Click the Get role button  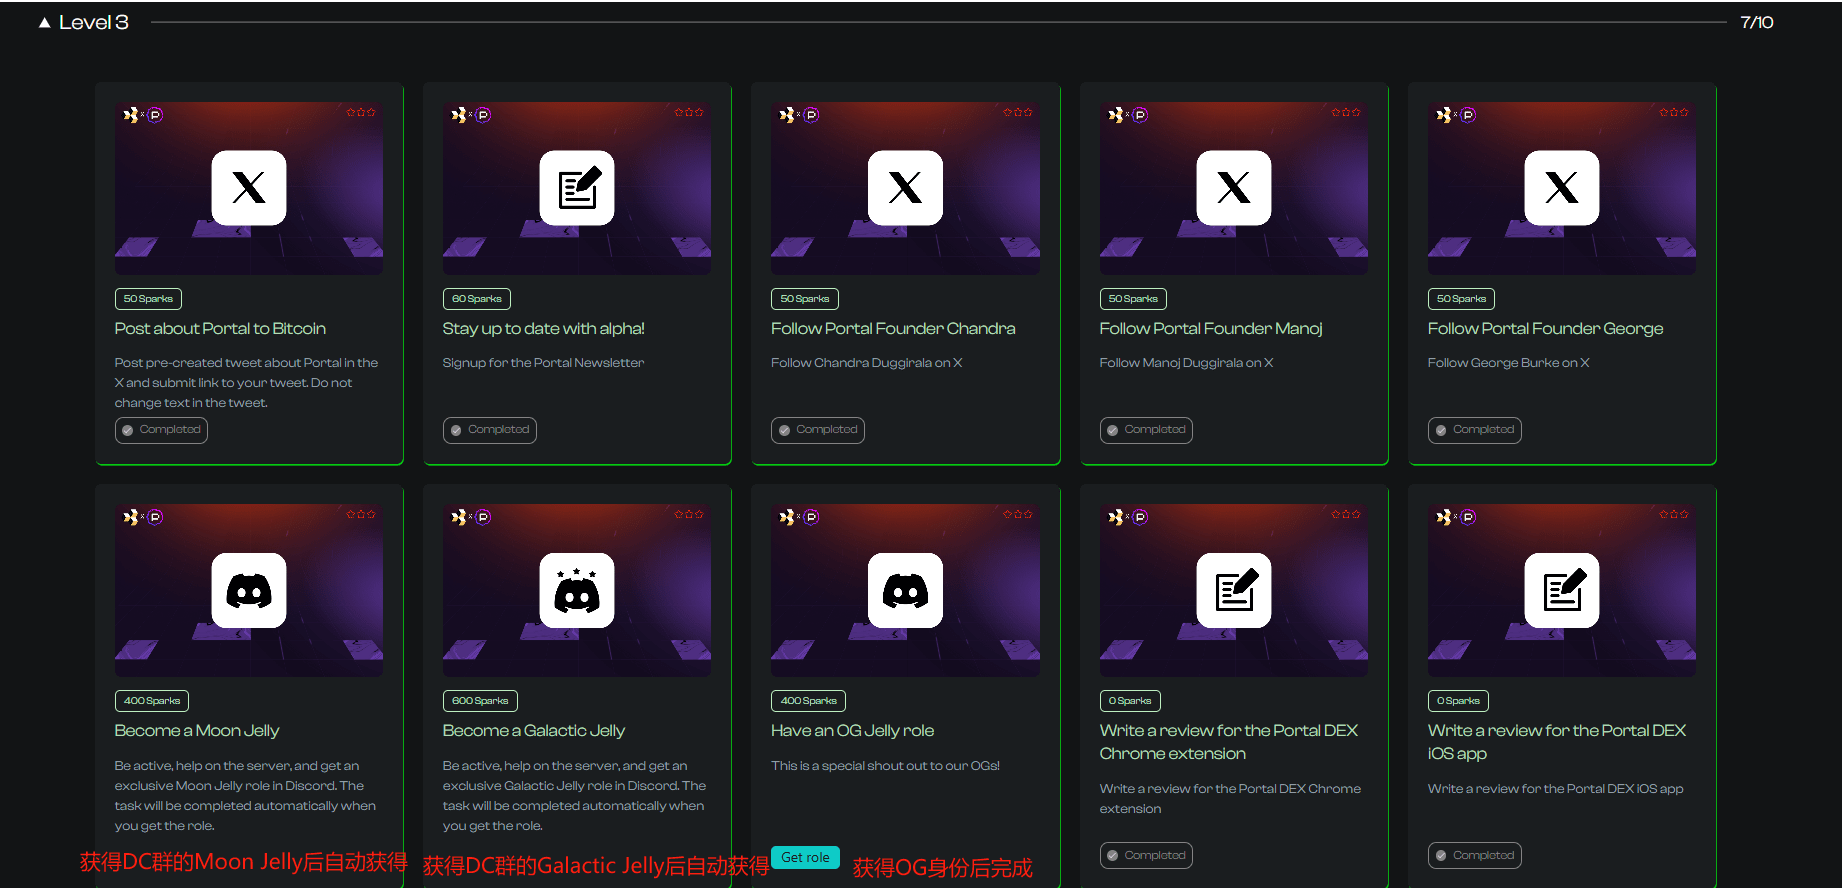coord(806,857)
